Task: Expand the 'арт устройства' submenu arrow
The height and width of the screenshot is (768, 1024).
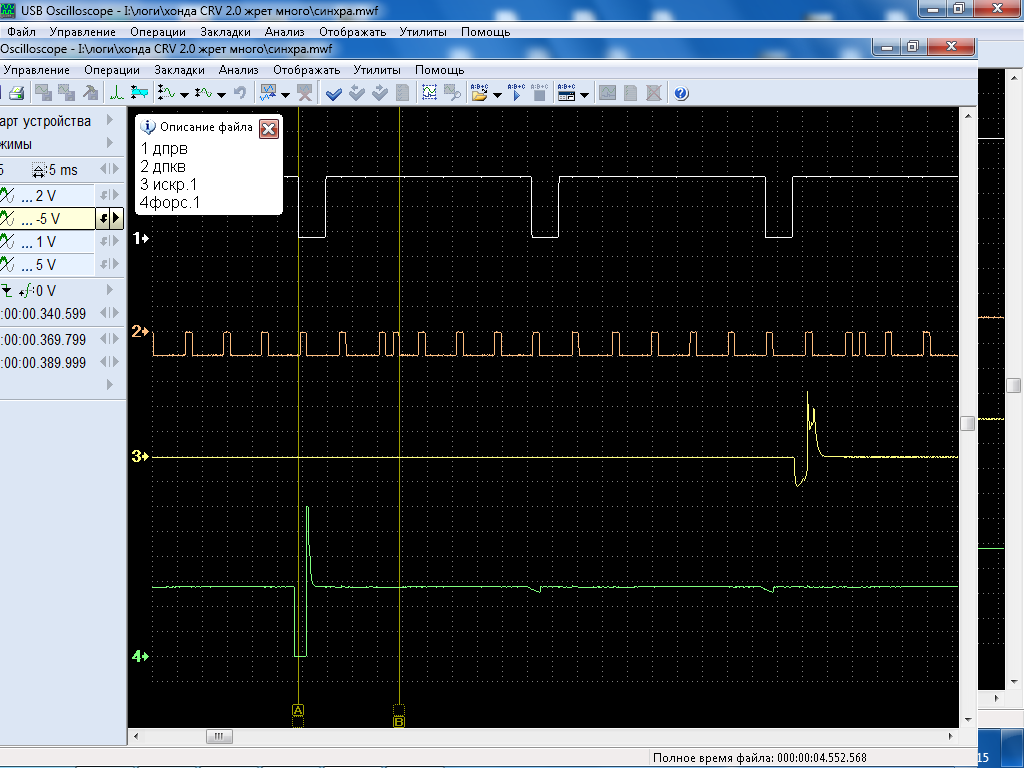Action: [110, 120]
